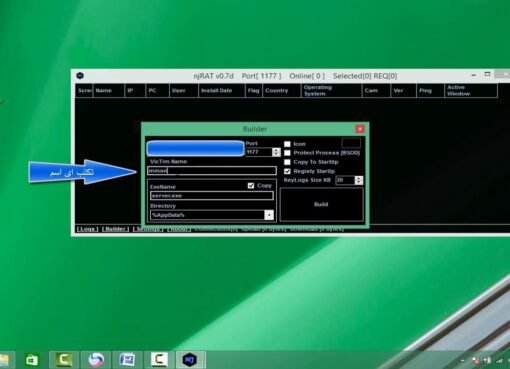The height and width of the screenshot is (369, 510).
Task: Tick the Copy To StartUp checkbox
Action: click(x=287, y=162)
